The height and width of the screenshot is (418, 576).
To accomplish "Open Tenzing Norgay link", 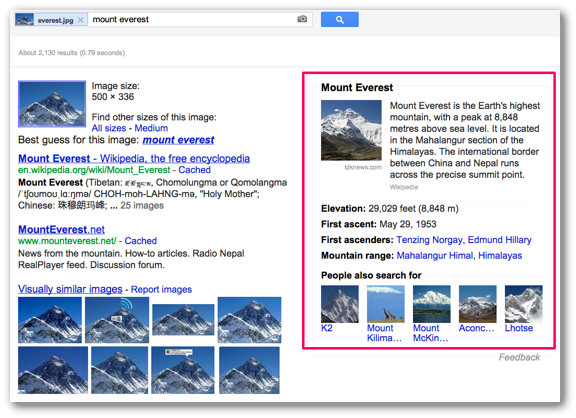I will coord(429,240).
